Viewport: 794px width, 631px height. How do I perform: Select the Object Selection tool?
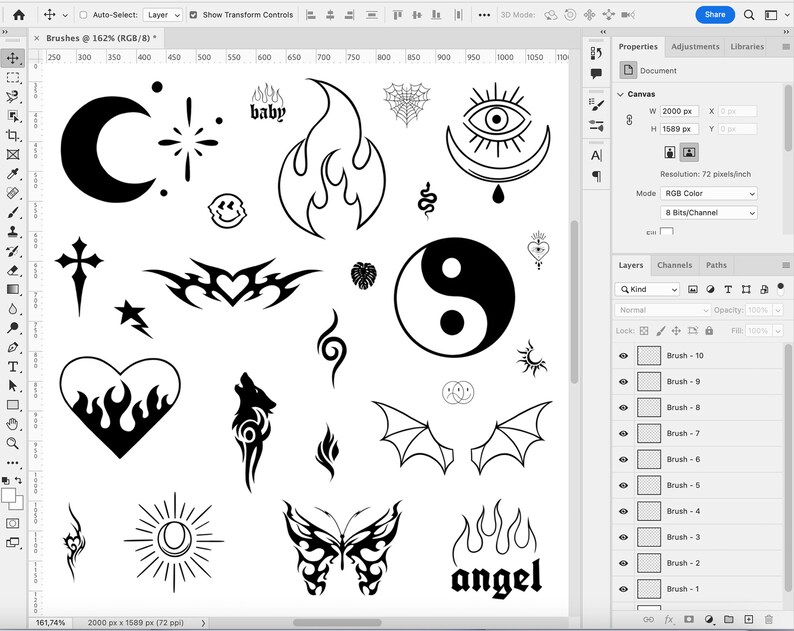pyautogui.click(x=13, y=116)
